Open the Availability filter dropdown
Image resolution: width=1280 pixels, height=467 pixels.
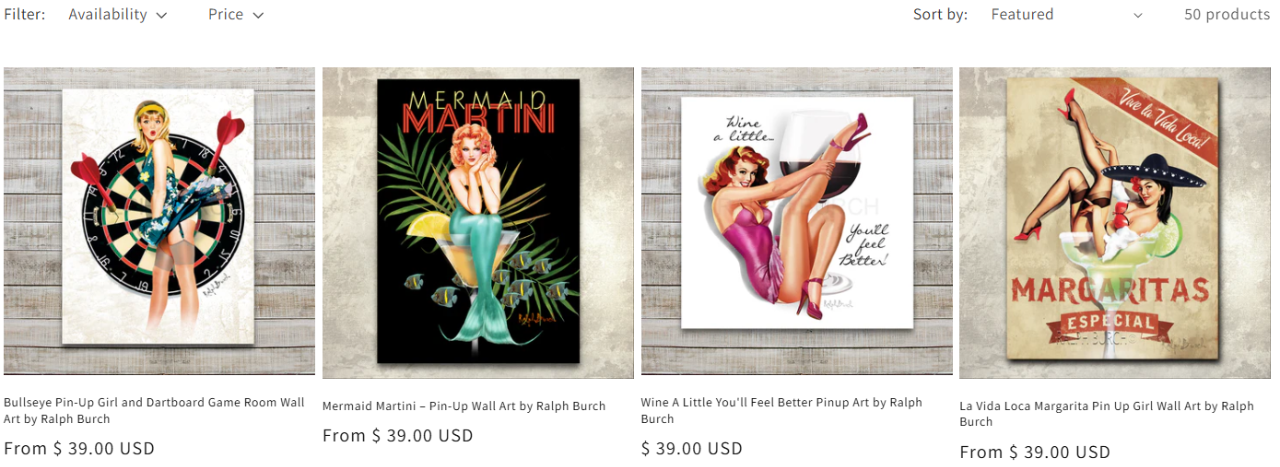pos(117,15)
